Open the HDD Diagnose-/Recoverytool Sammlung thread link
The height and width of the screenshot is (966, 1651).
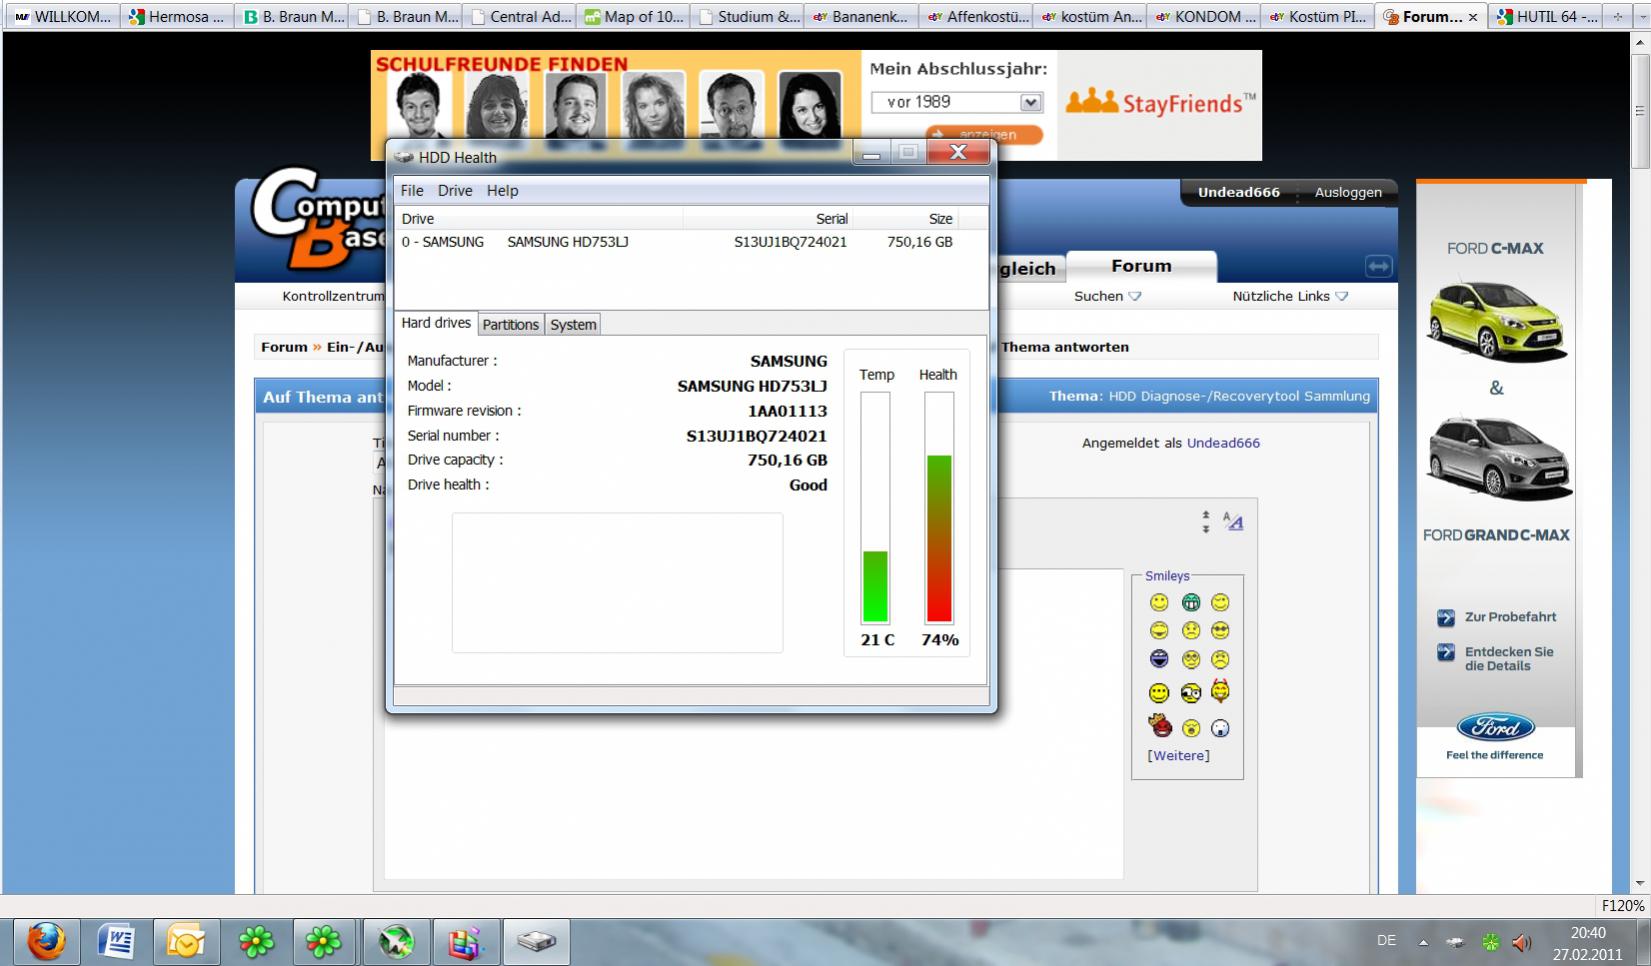1239,396
